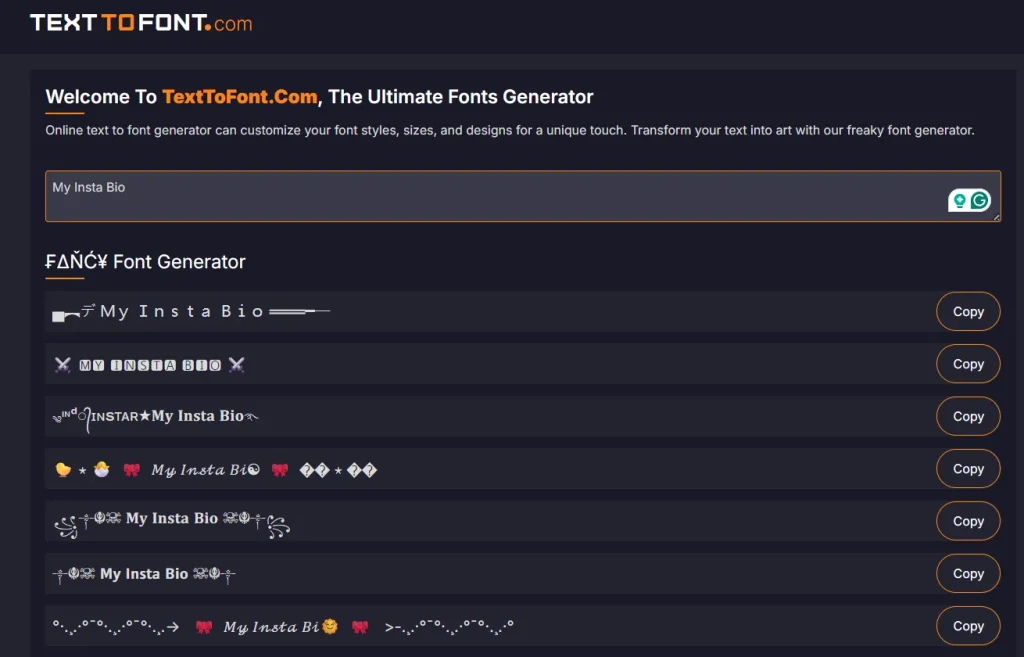The image size is (1024, 657).
Task: Select skull-decorated text without swirl flourishes
Action: [x=144, y=574]
